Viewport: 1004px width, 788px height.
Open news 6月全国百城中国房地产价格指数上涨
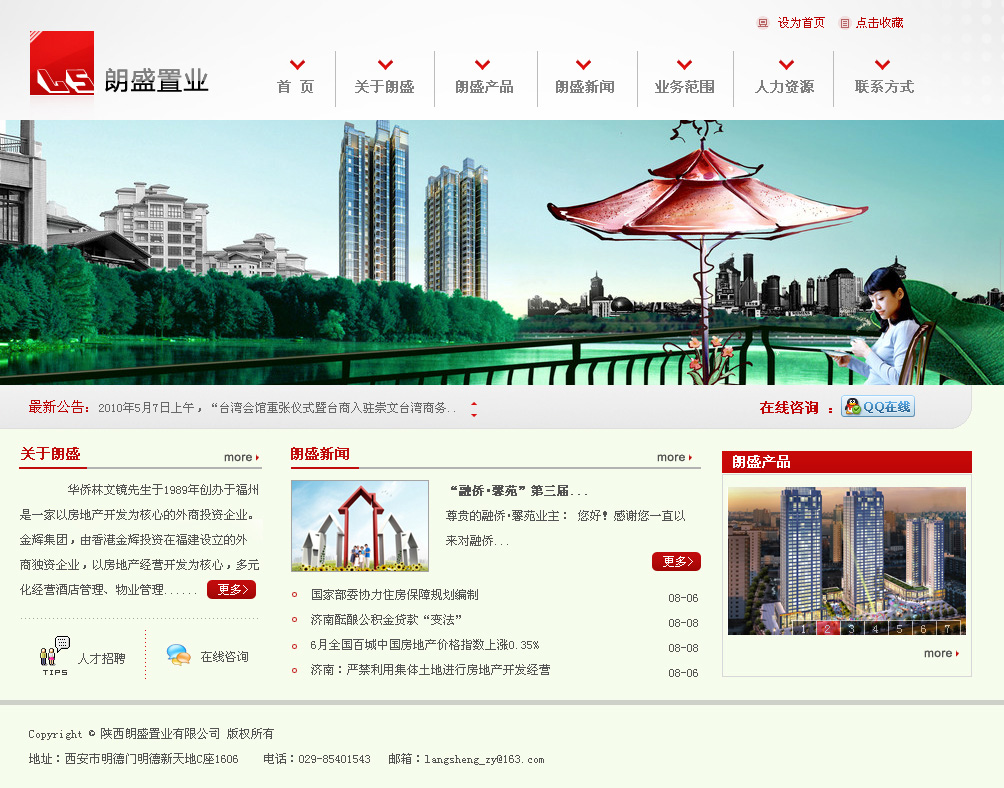pyautogui.click(x=425, y=645)
